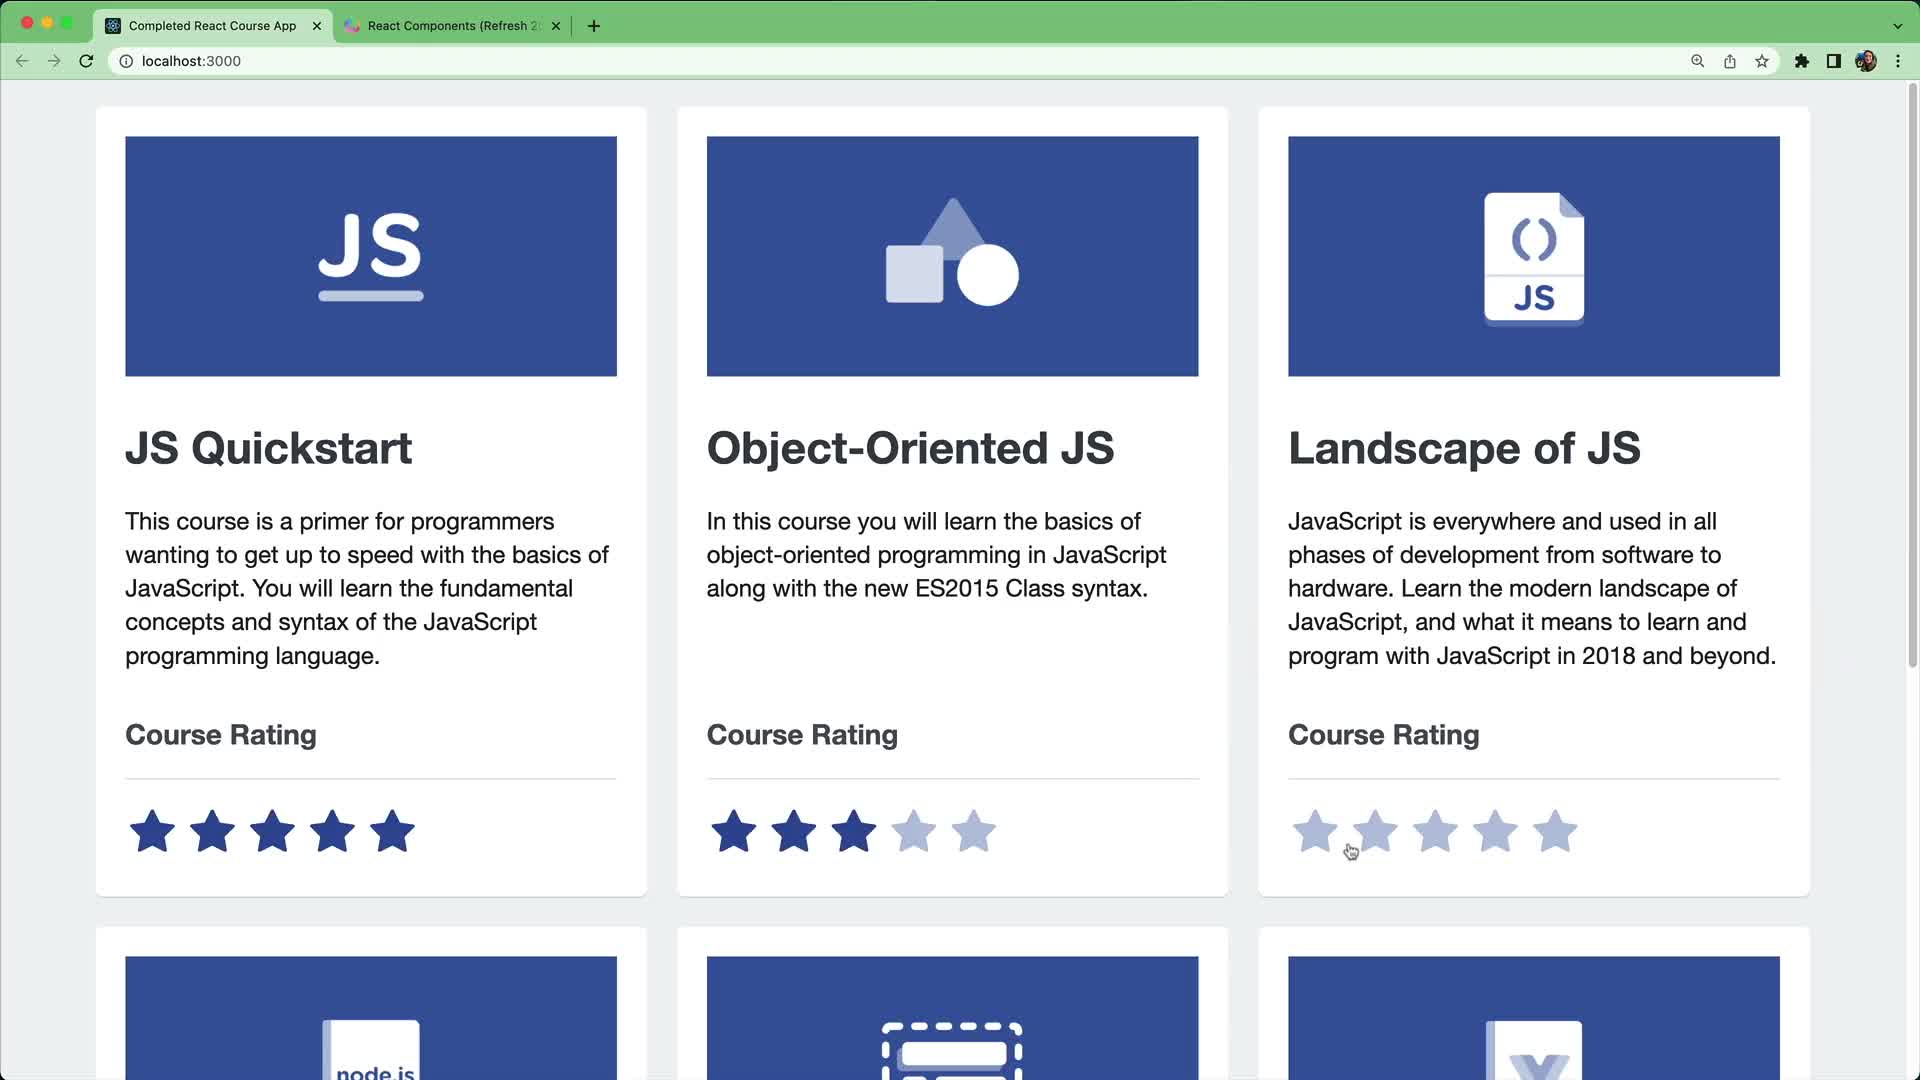Select the Completed React Course App tab

pos(210,25)
